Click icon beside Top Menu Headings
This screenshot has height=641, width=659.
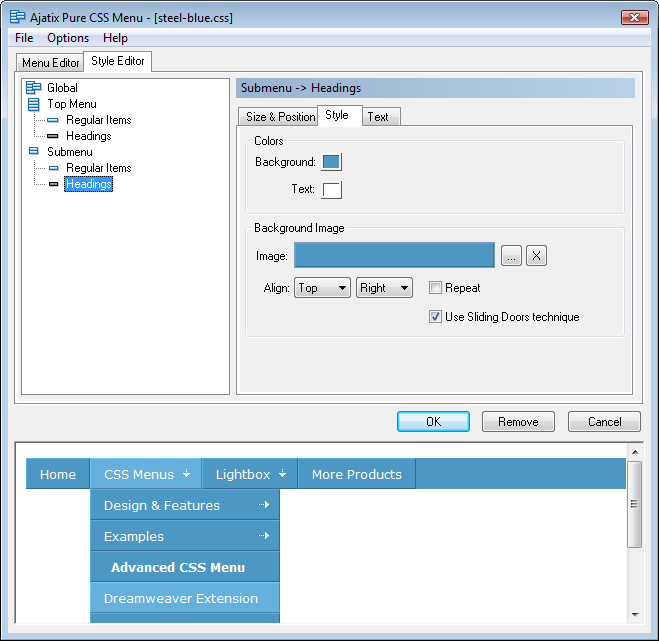point(53,136)
